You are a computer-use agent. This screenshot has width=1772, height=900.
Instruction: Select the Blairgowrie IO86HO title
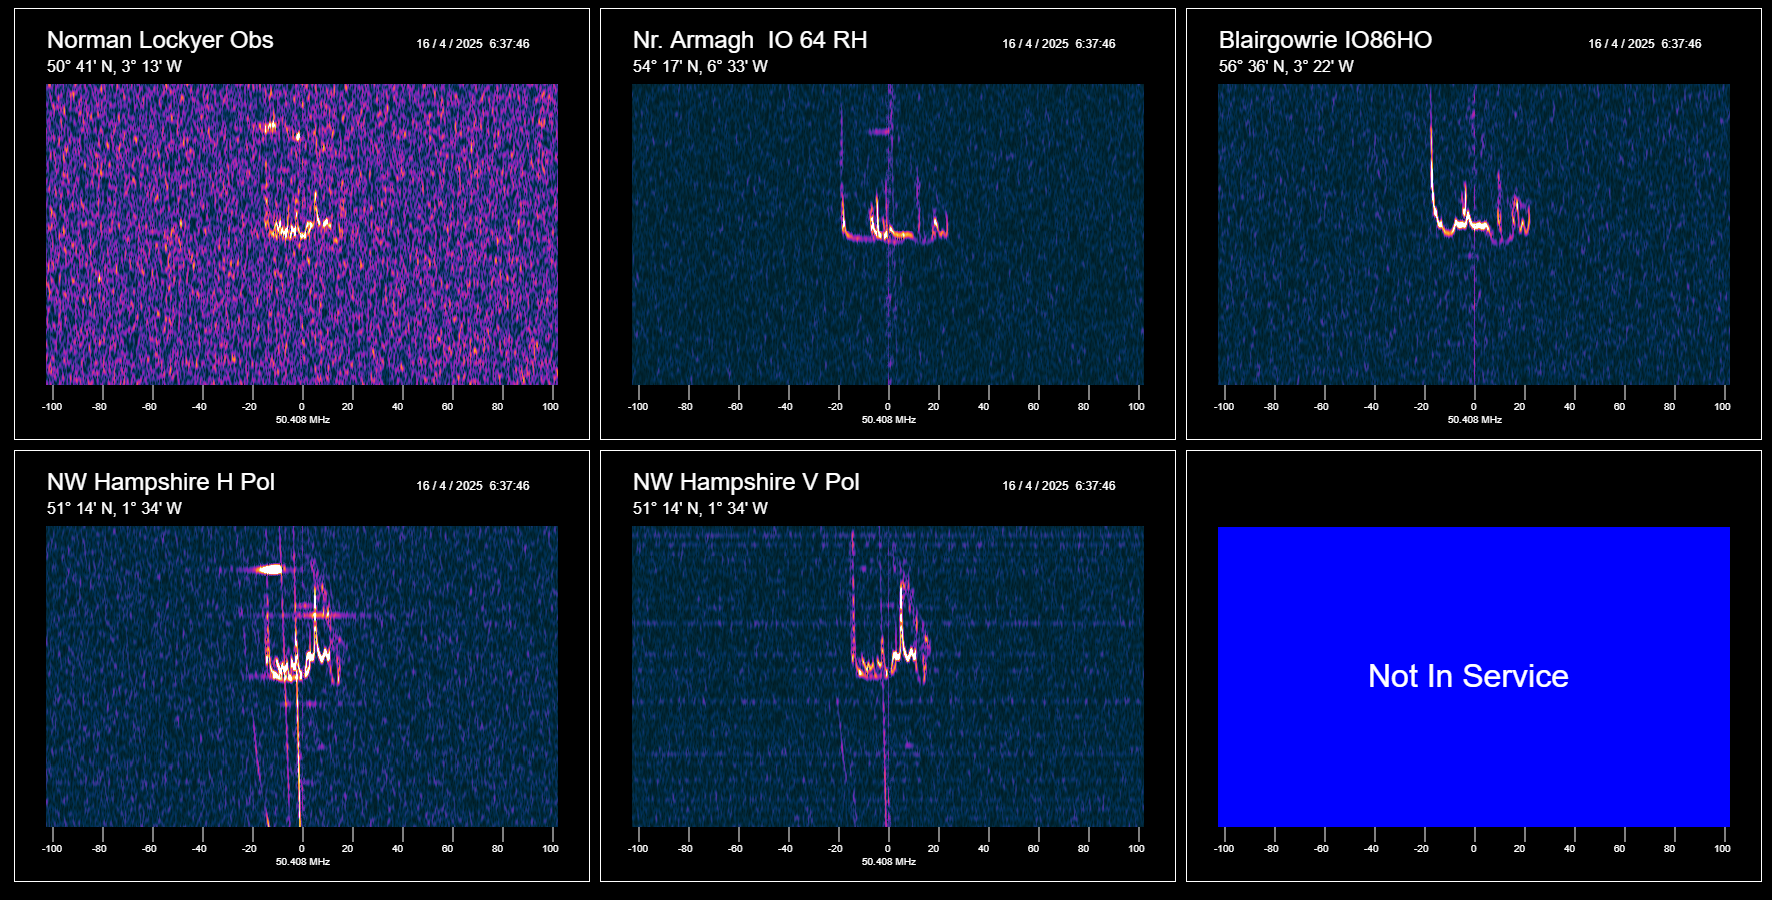[x=1325, y=40]
